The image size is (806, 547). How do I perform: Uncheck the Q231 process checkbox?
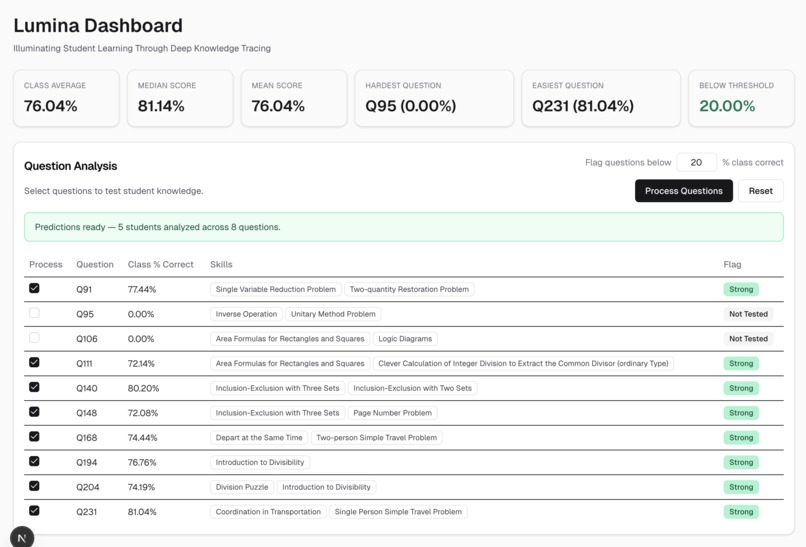pyautogui.click(x=34, y=510)
